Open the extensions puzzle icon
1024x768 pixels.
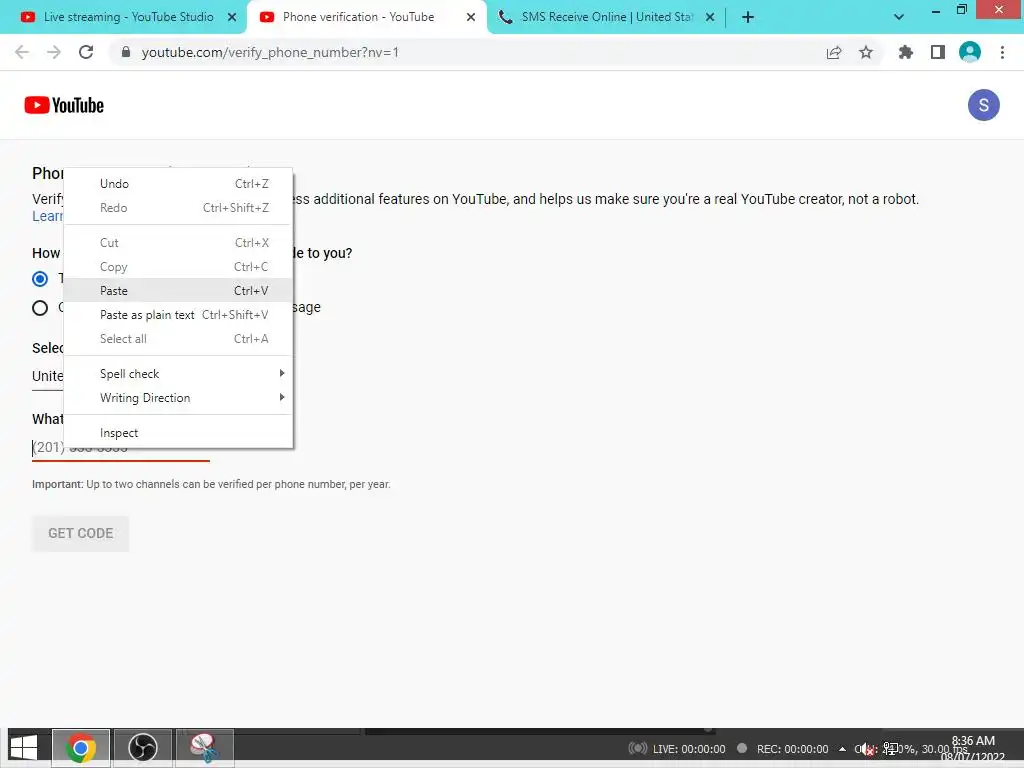905,52
